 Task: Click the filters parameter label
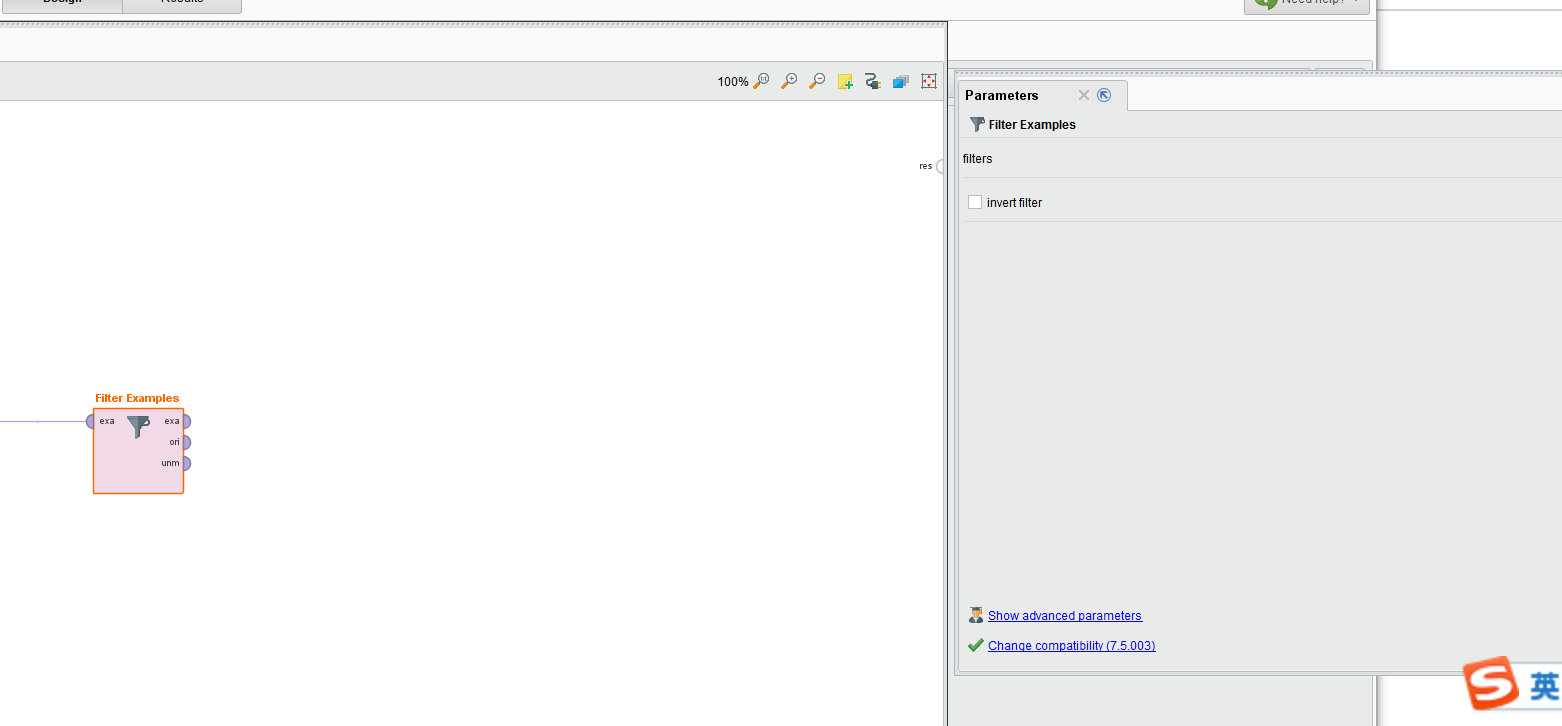[x=977, y=159]
